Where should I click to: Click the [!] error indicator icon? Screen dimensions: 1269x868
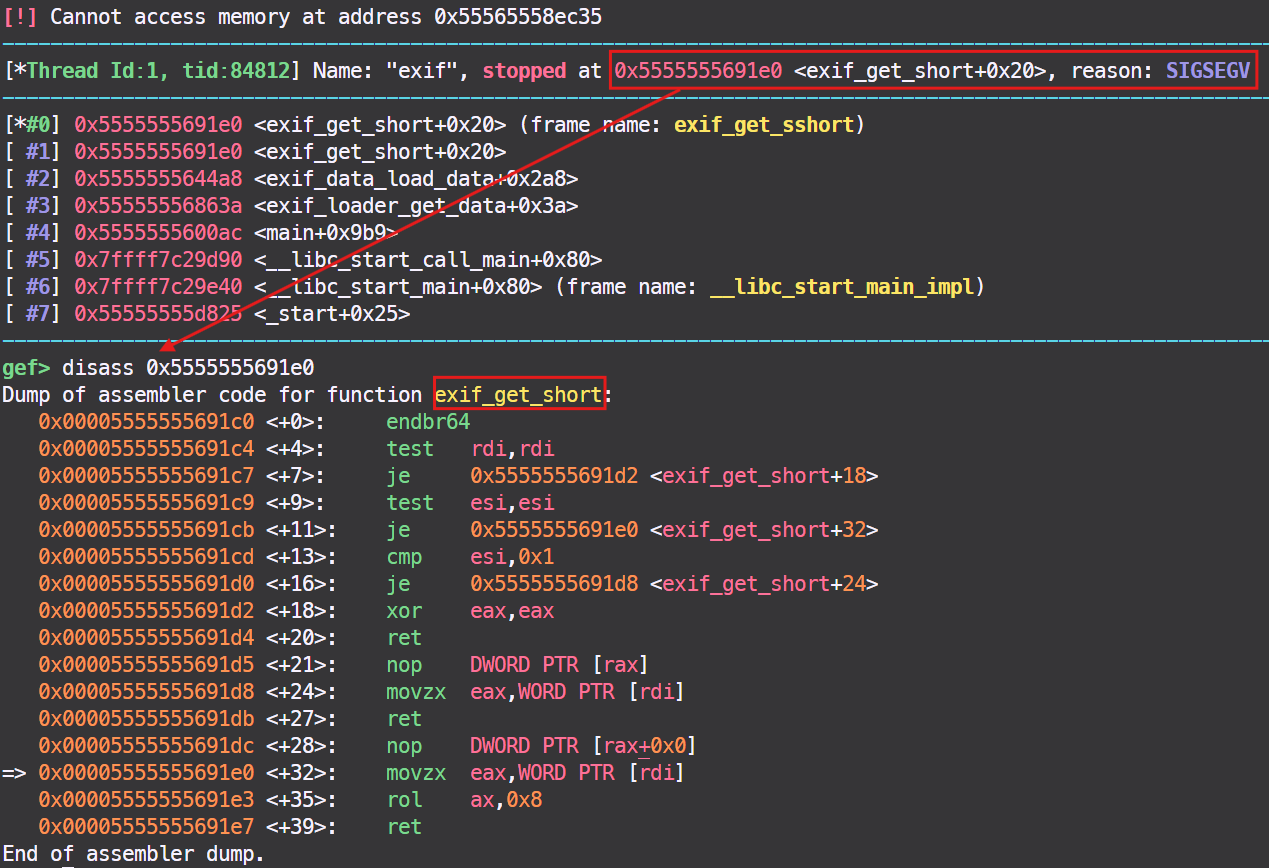(22, 16)
